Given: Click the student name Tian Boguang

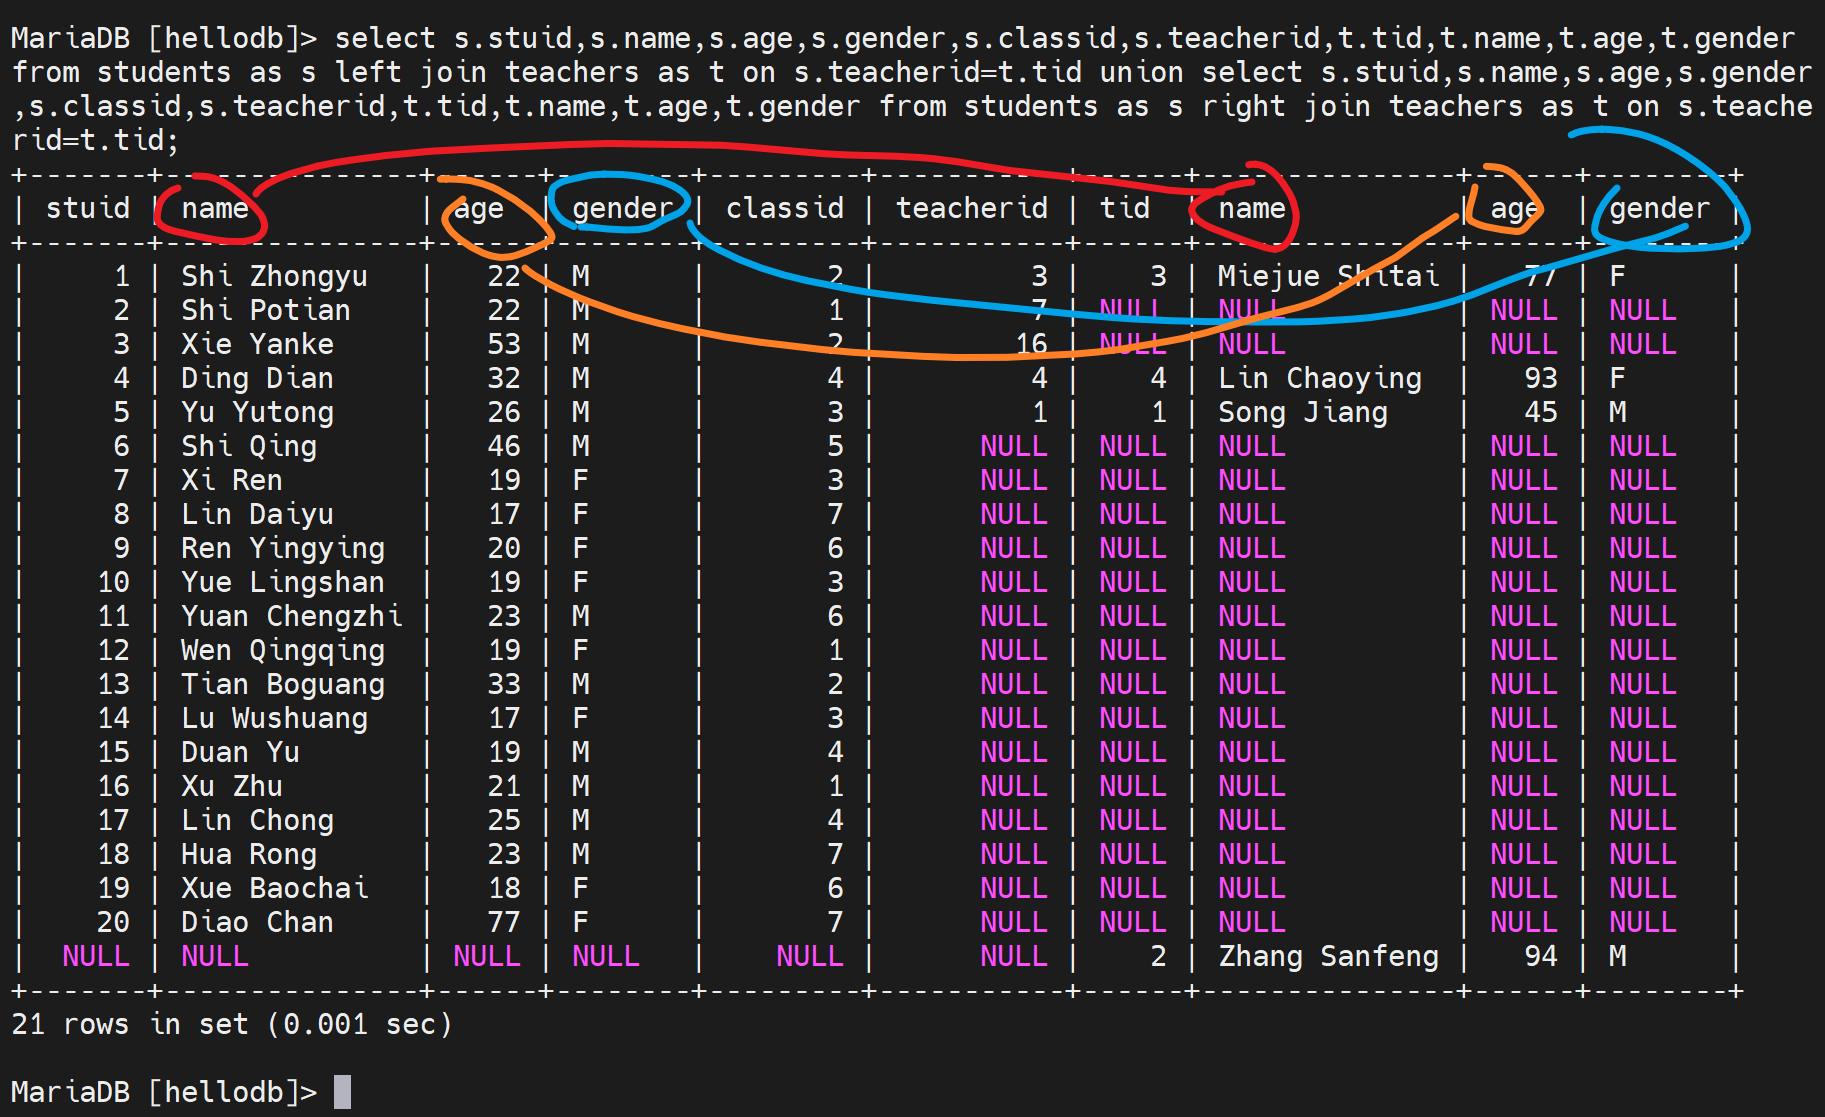Looking at the screenshot, I should tap(282, 684).
